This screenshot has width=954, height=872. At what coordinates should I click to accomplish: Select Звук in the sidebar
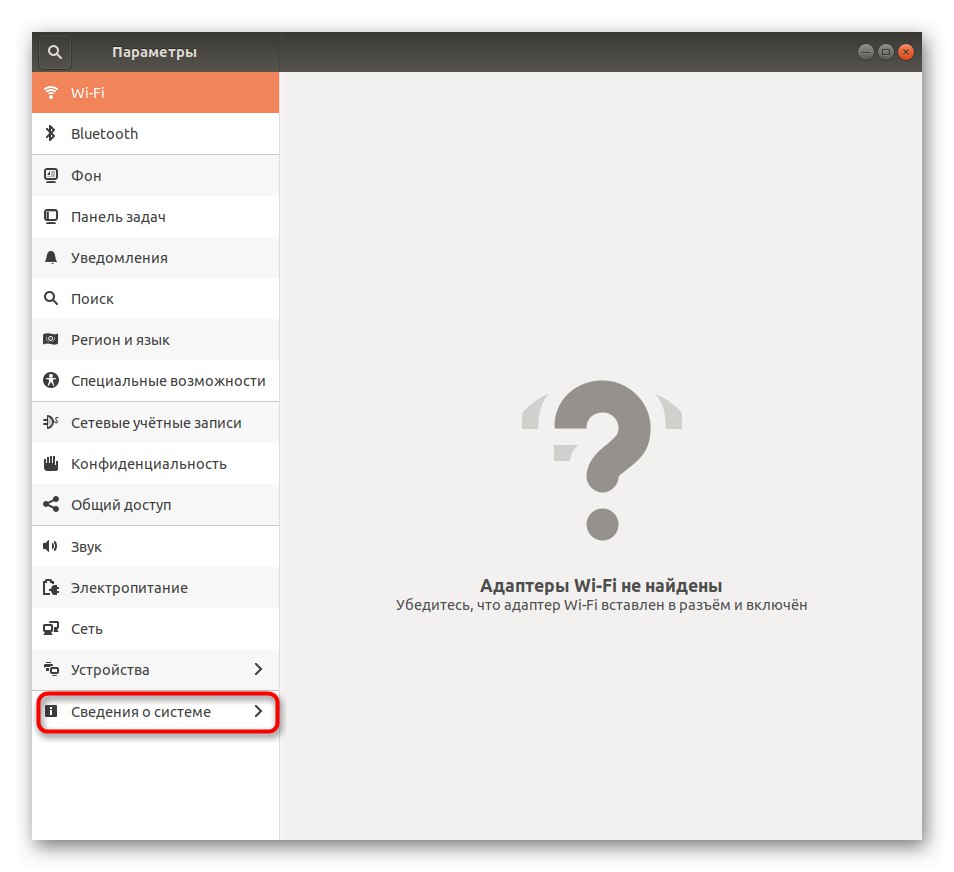tap(156, 546)
